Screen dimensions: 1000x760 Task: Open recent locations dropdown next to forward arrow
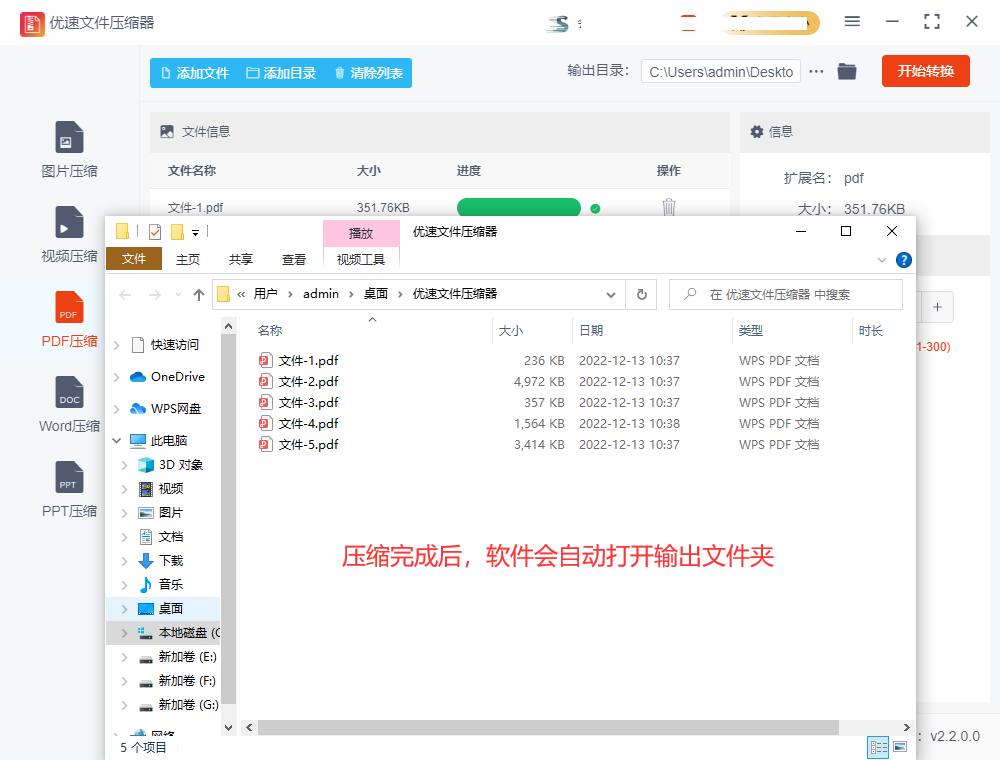point(178,295)
